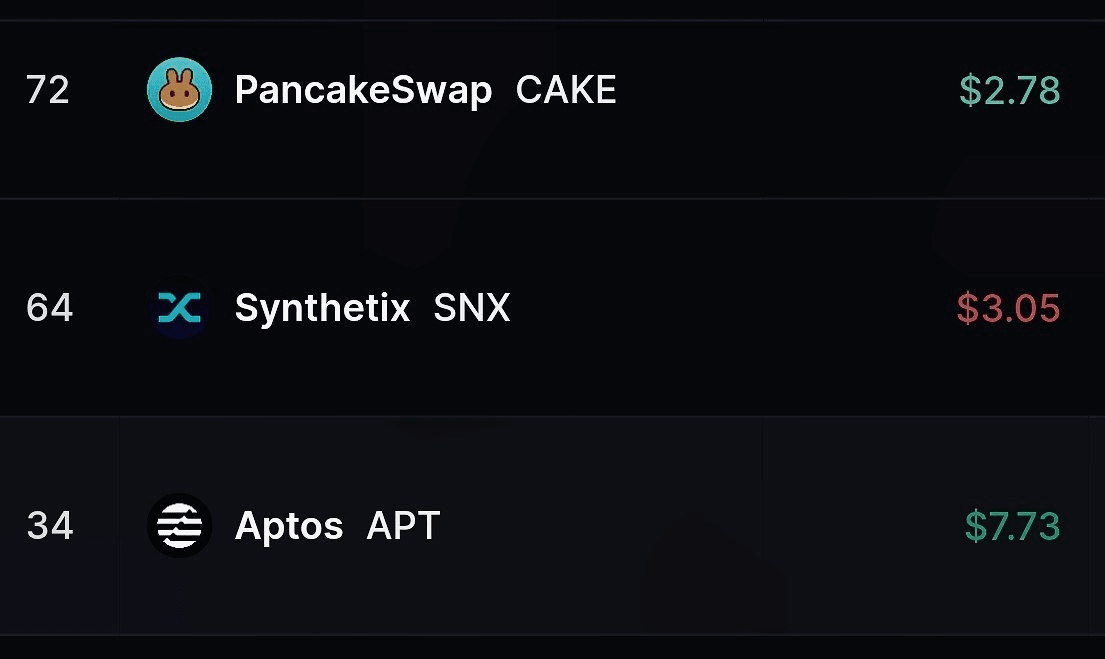Click the red $3.05 Synthetix price

coord(1008,308)
